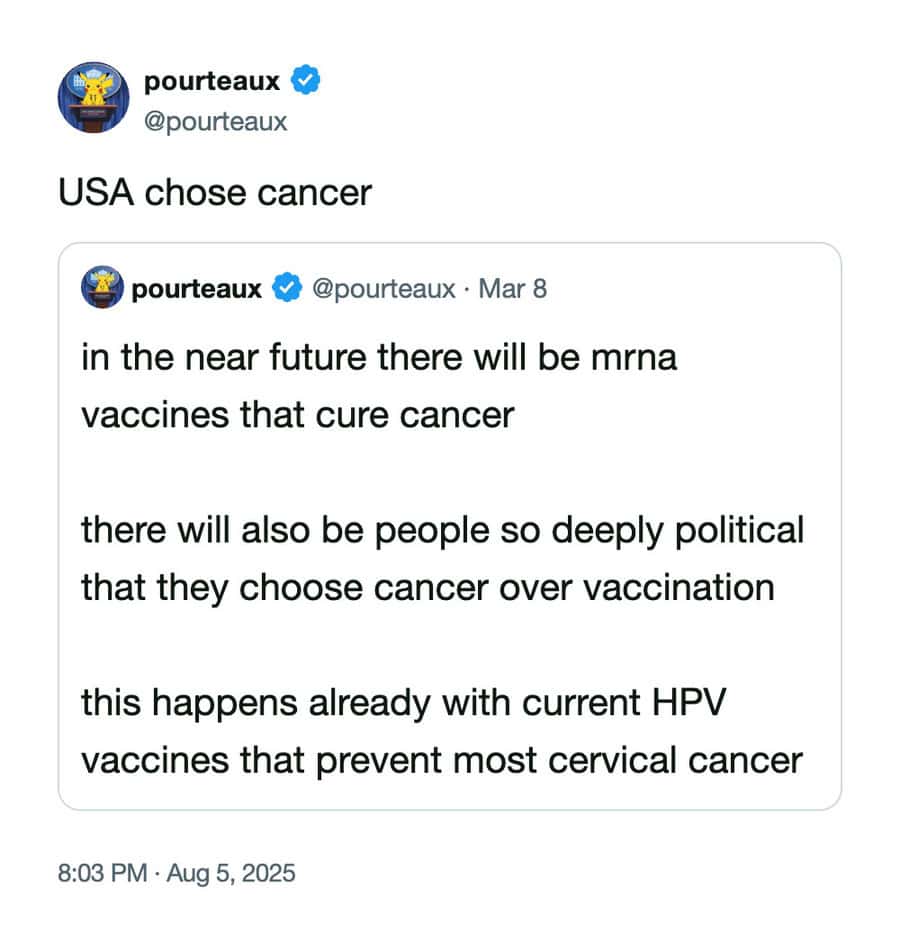Select the bold pourteaux display name
900x950 pixels.
212,81
